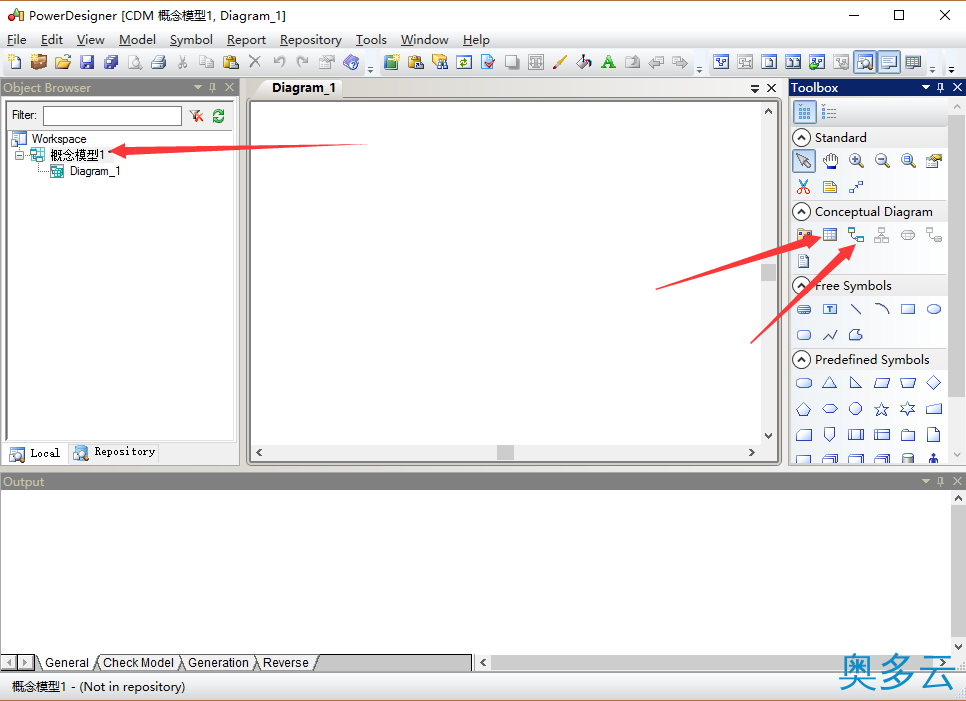This screenshot has height=701, width=966.
Task: Collapse the Conceptual Diagram toolbox section
Action: 801,211
